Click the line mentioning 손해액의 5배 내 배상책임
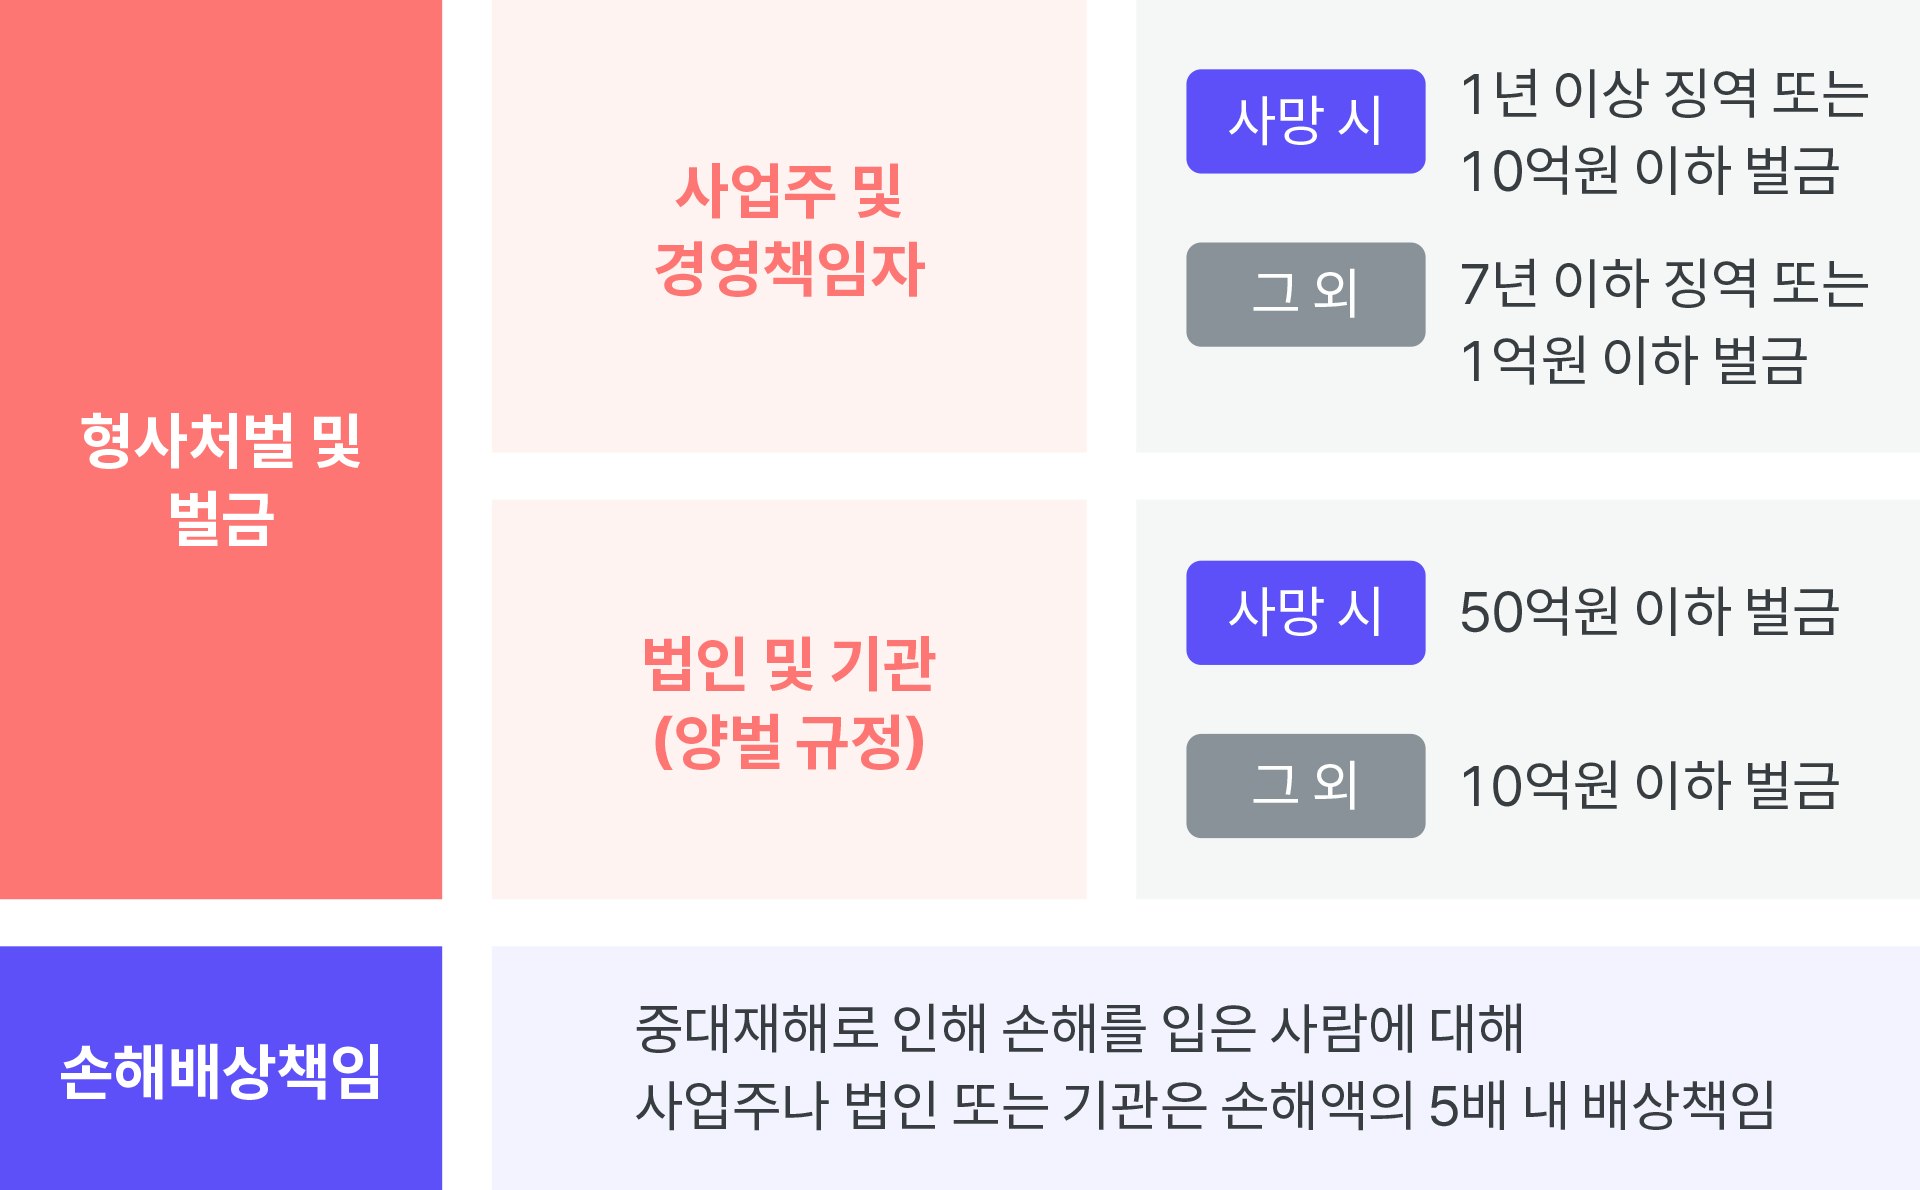This screenshot has width=1920, height=1190. [1205, 1106]
